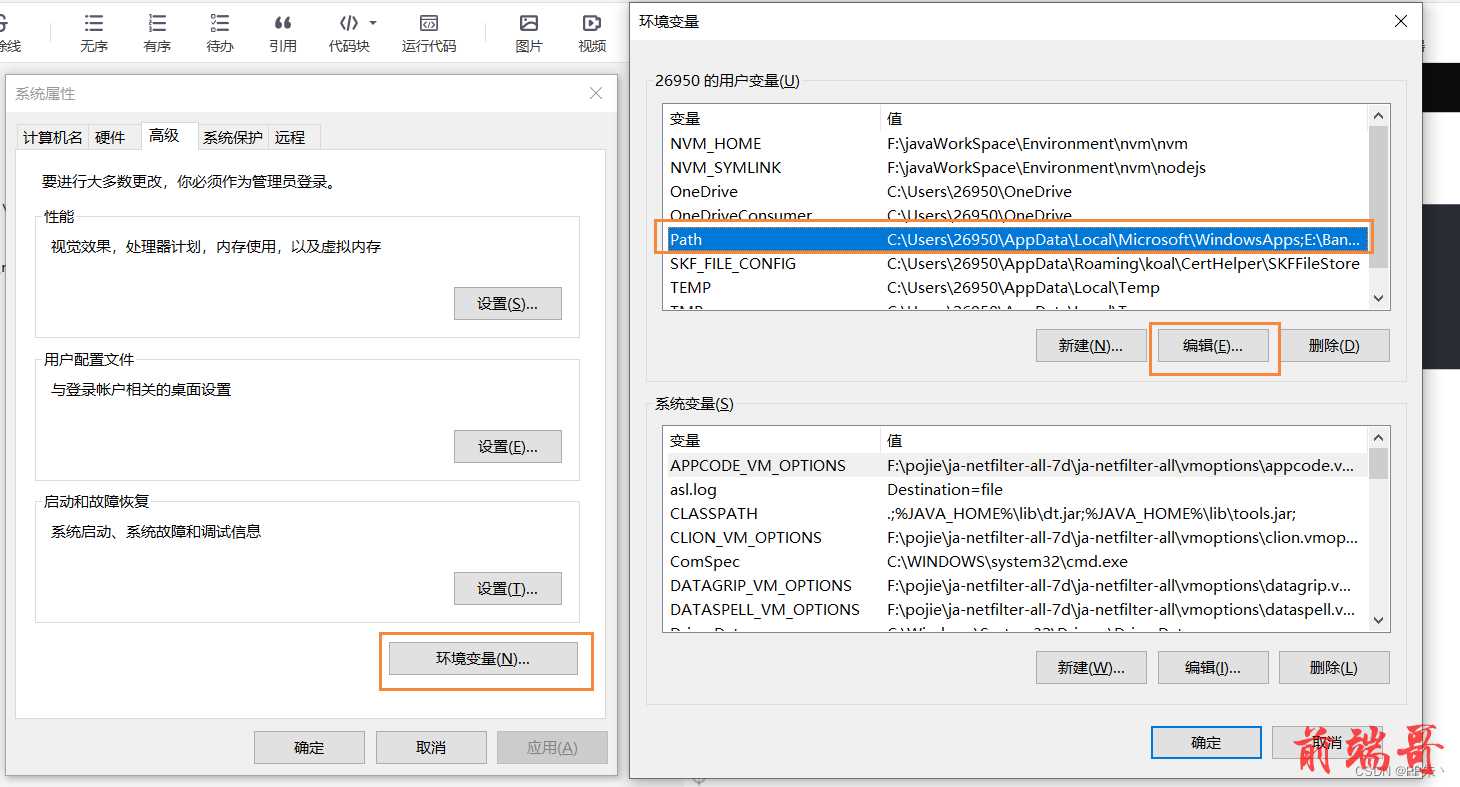Click 新建(W)... for system variables

tap(1091, 667)
